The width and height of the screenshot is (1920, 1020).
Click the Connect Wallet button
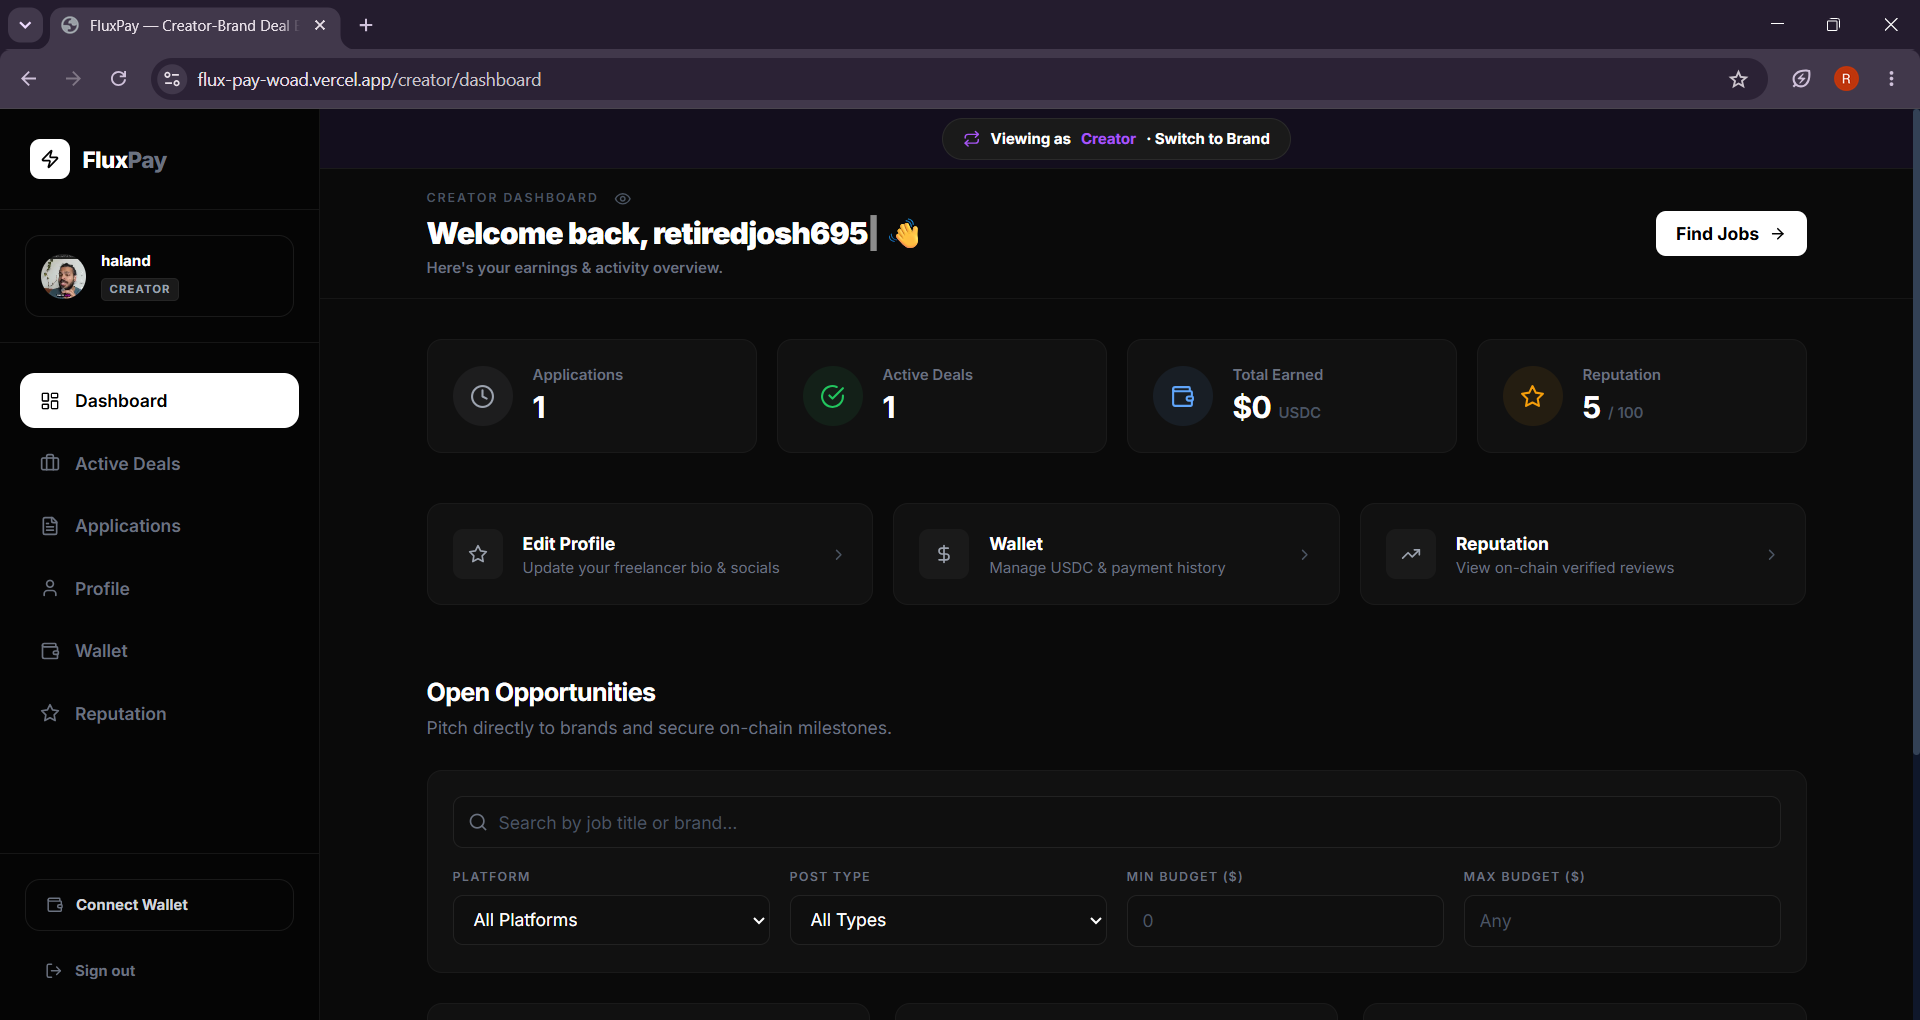[x=159, y=905]
